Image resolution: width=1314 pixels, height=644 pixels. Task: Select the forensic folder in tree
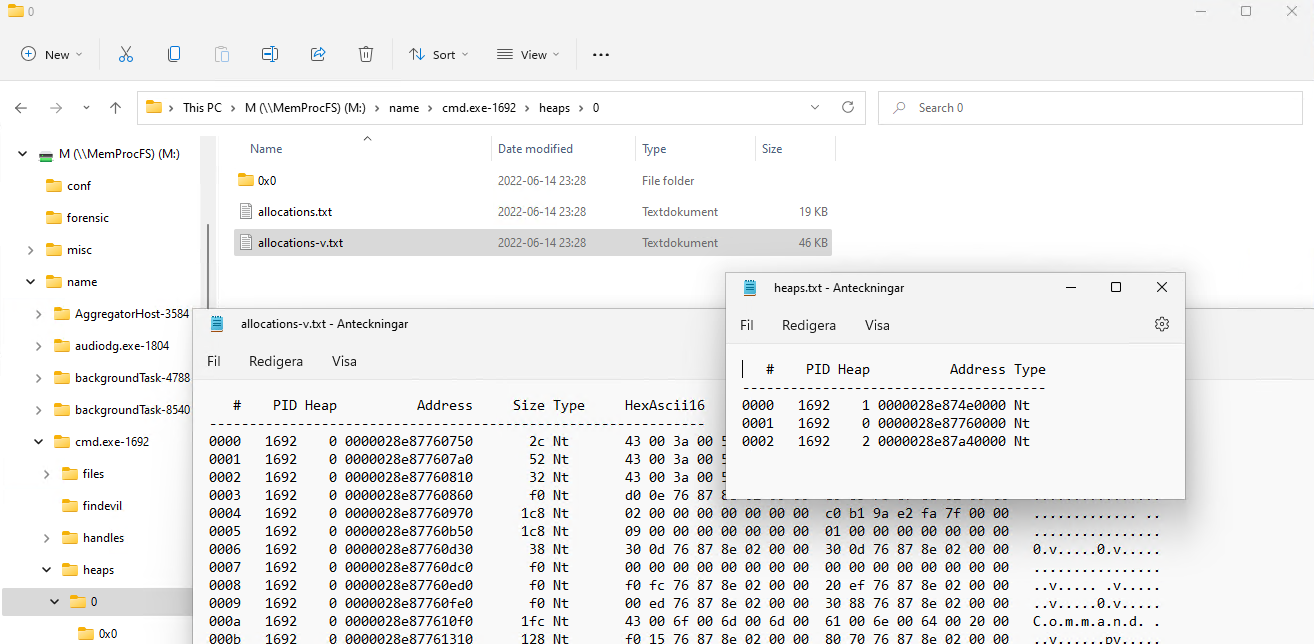88,218
